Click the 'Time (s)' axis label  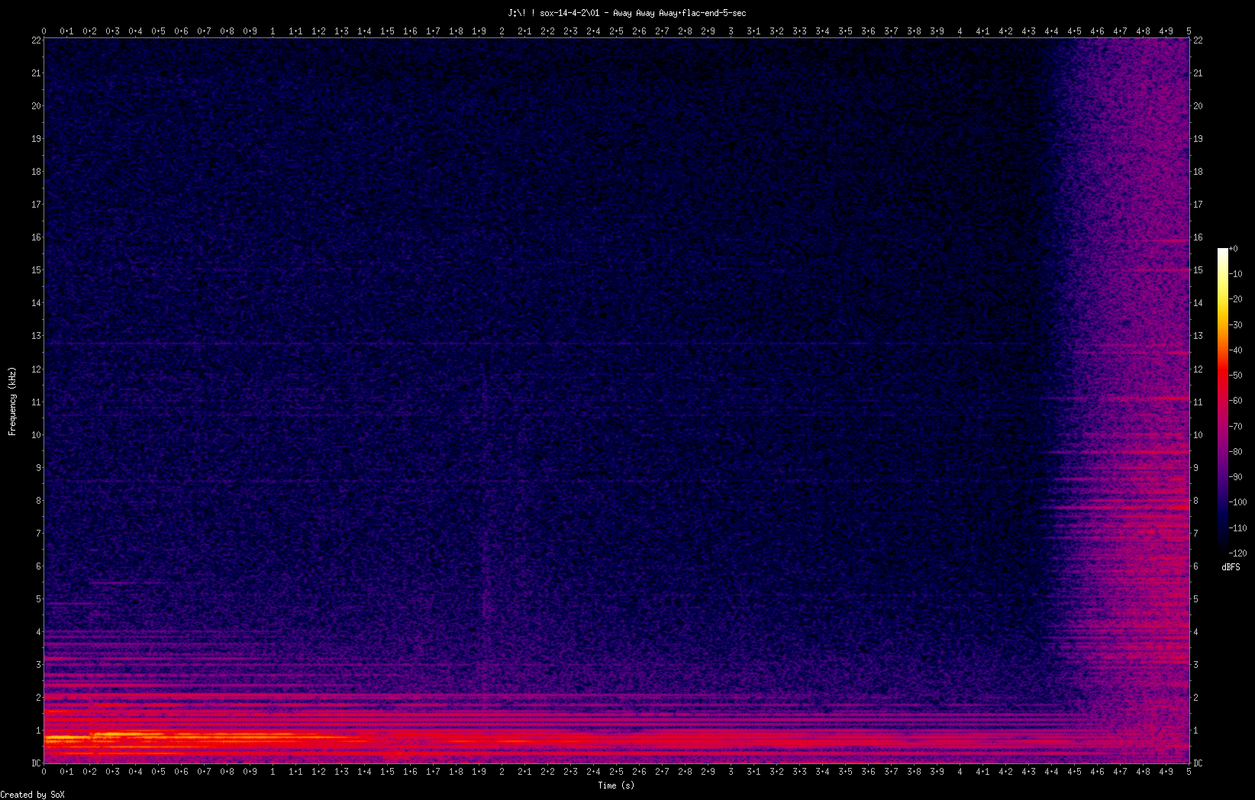tap(616, 786)
